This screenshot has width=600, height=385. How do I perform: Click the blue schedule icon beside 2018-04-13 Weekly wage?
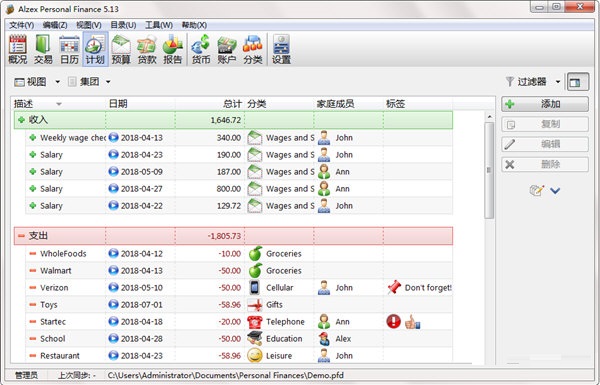point(113,137)
